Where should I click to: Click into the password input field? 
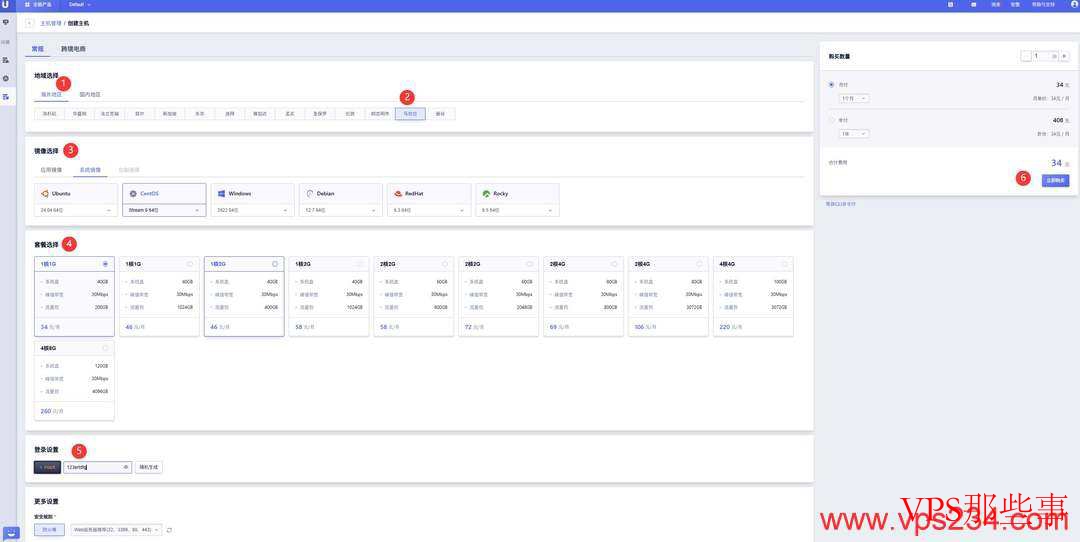92,467
